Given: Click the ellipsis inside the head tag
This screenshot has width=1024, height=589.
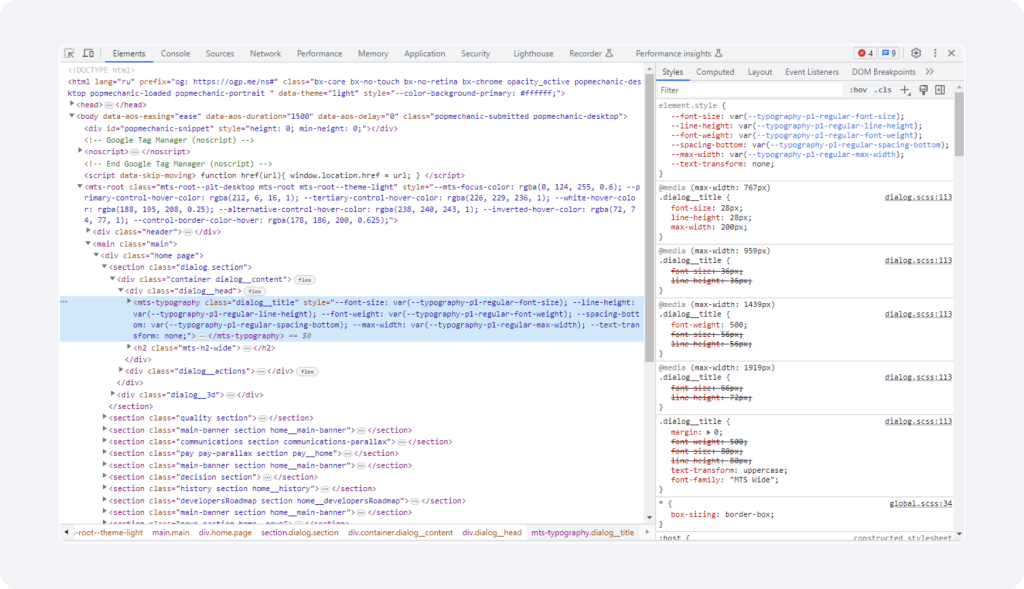Looking at the screenshot, I should click(x=109, y=105).
